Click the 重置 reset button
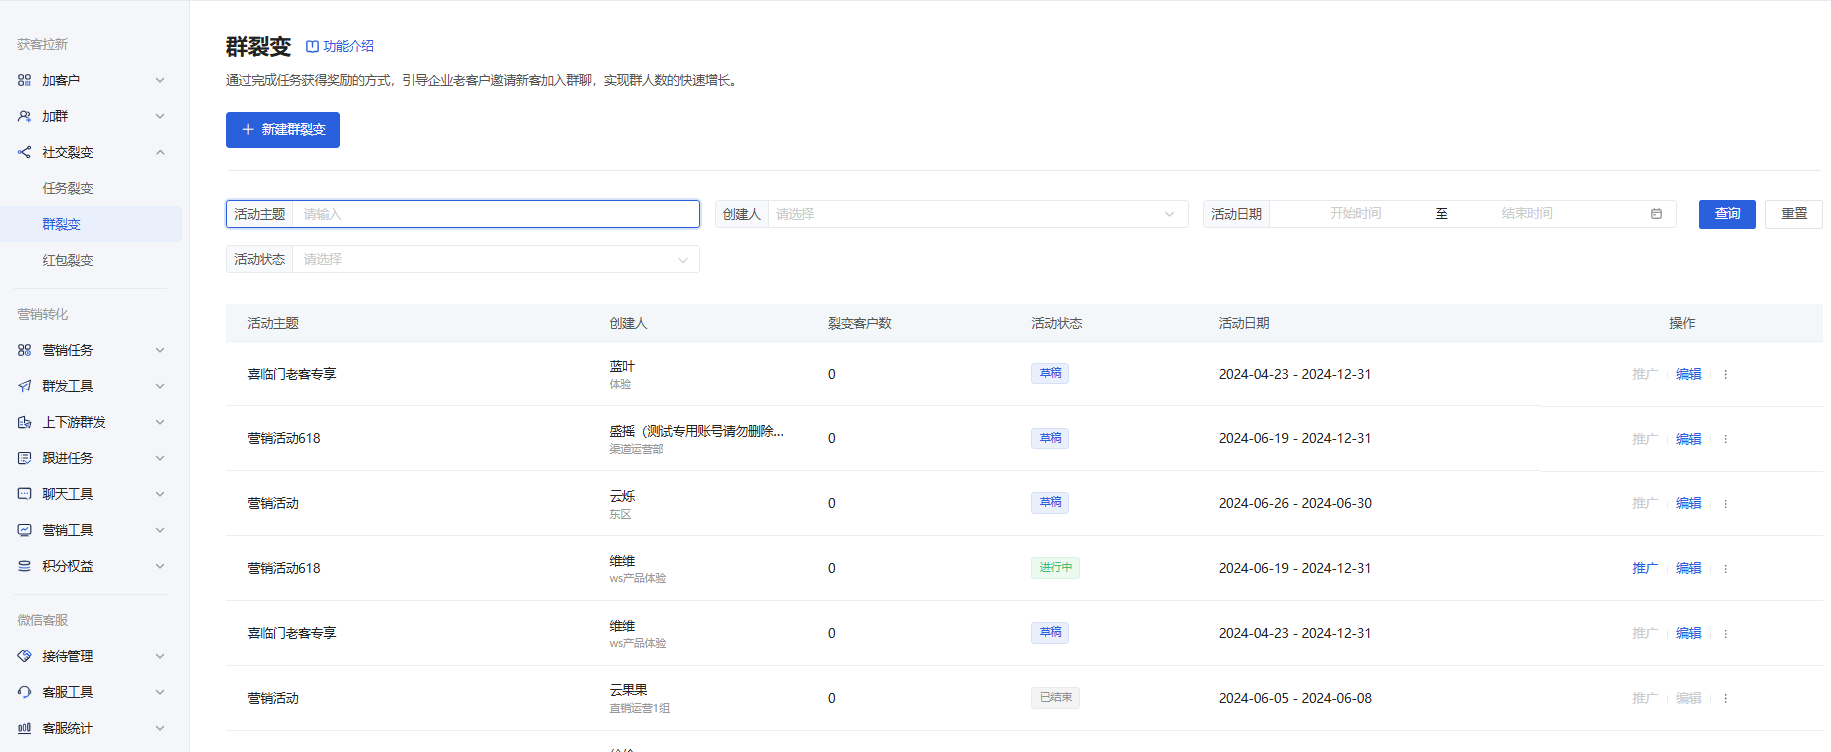Screen dimensions: 1831x752 (x=1794, y=214)
